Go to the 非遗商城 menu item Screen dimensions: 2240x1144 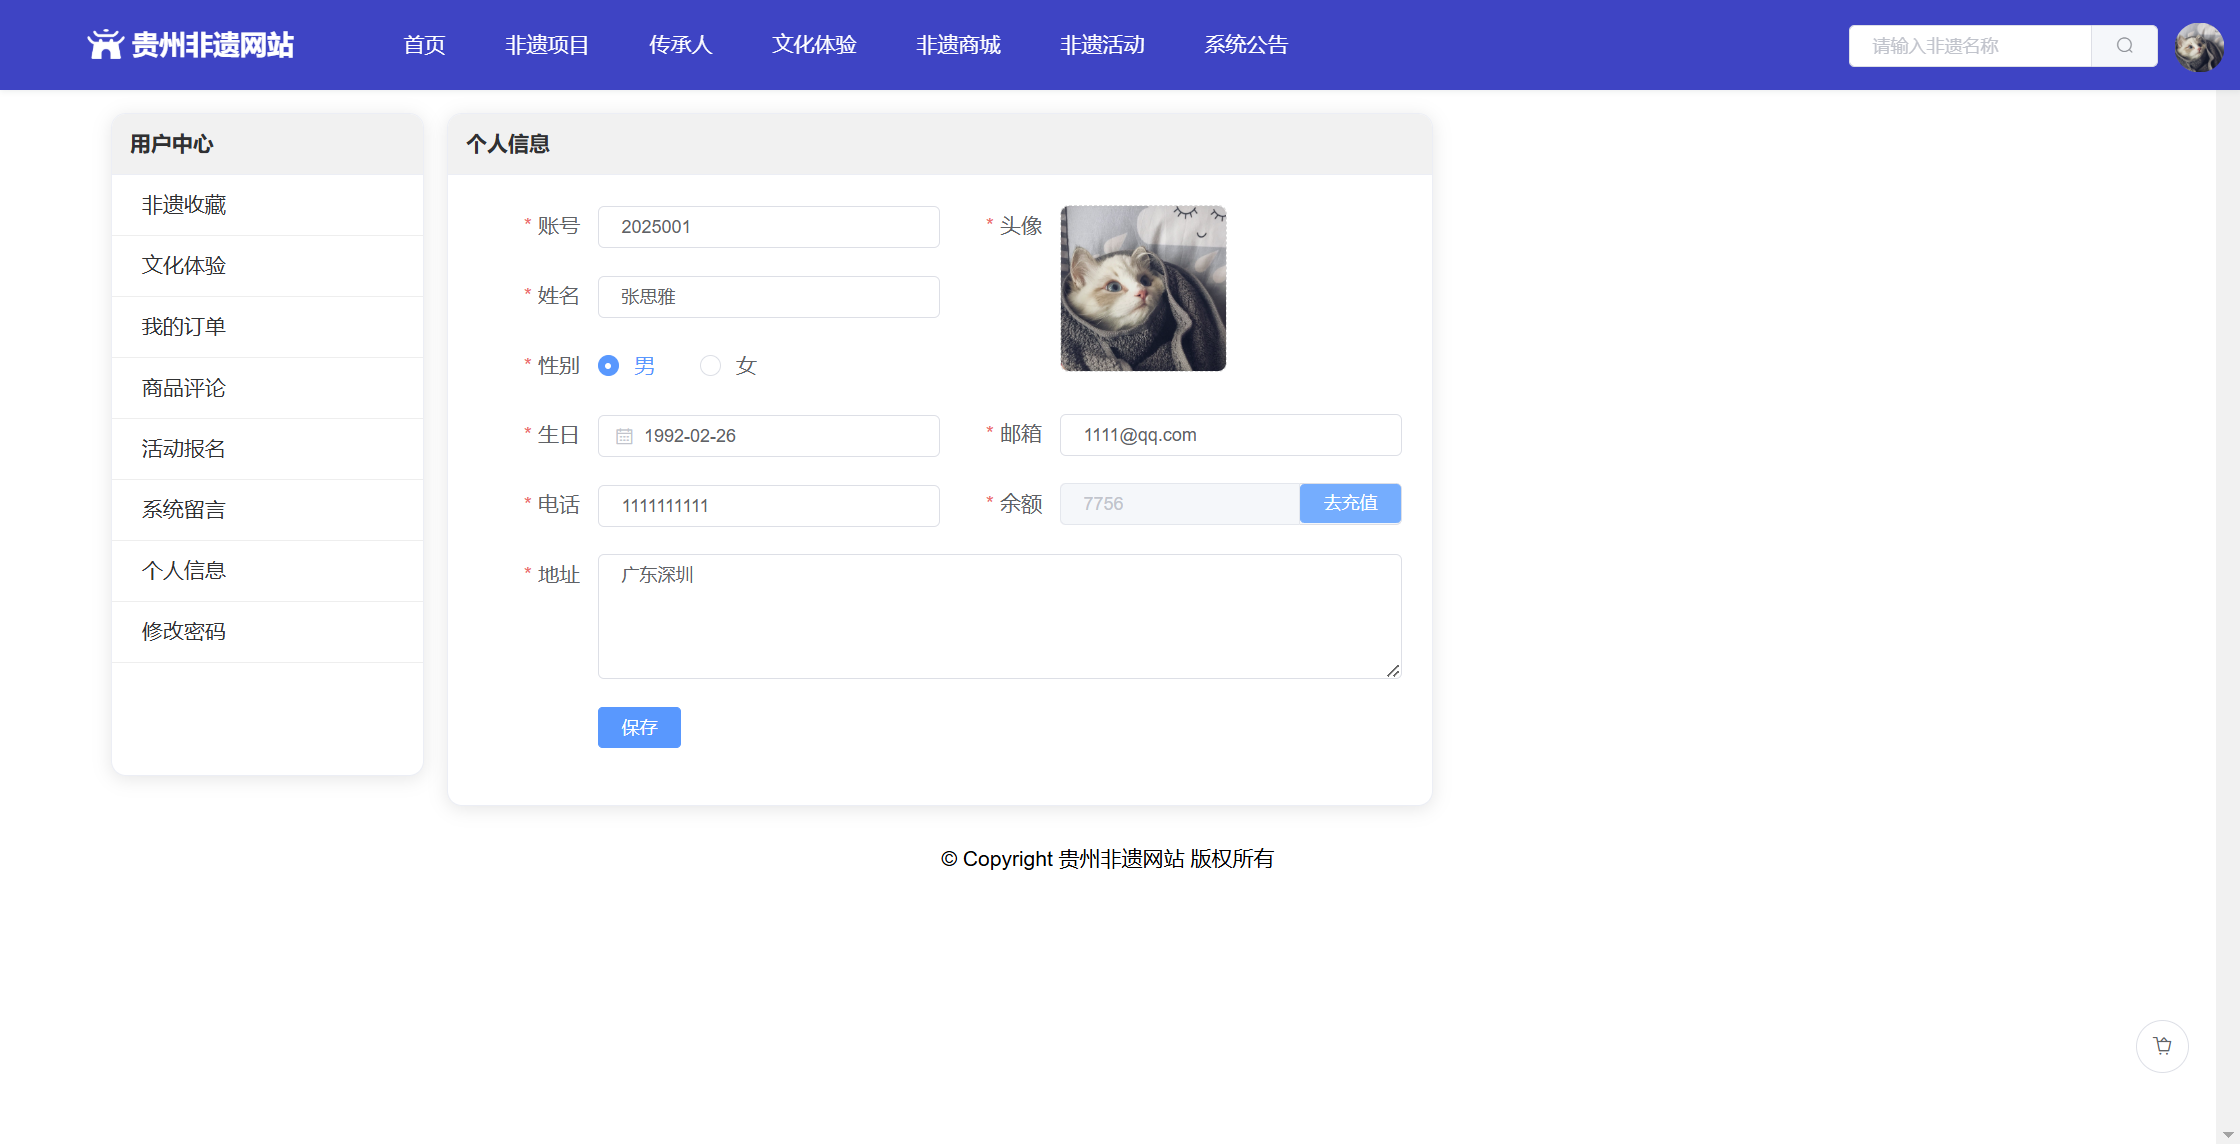click(x=958, y=45)
